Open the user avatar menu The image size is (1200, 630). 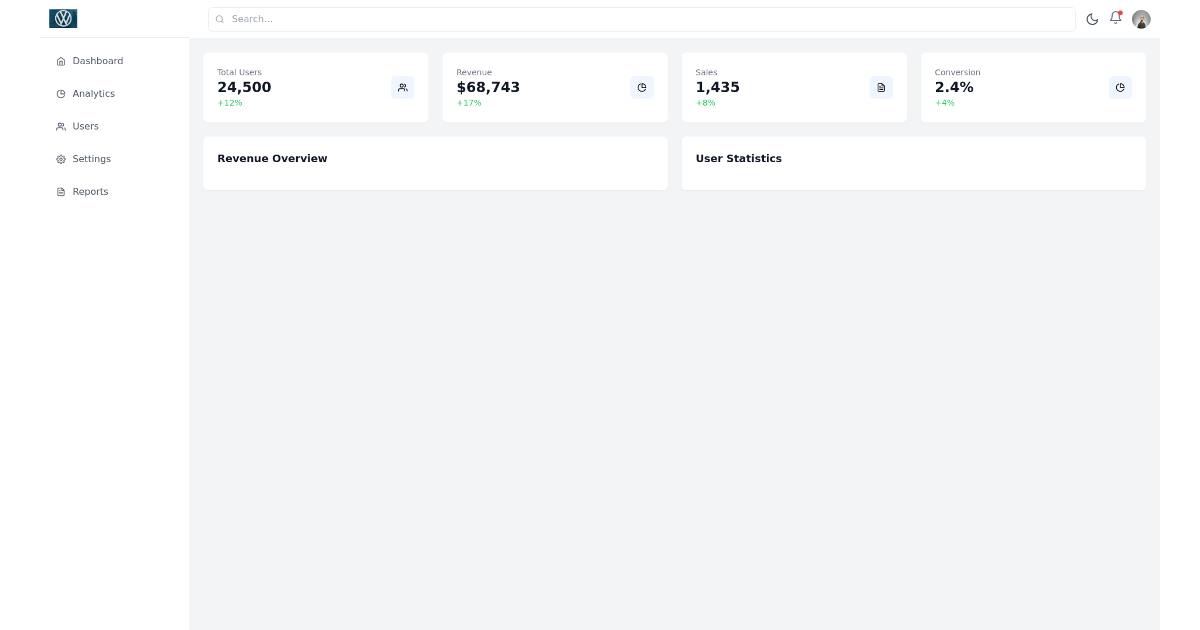(1141, 19)
